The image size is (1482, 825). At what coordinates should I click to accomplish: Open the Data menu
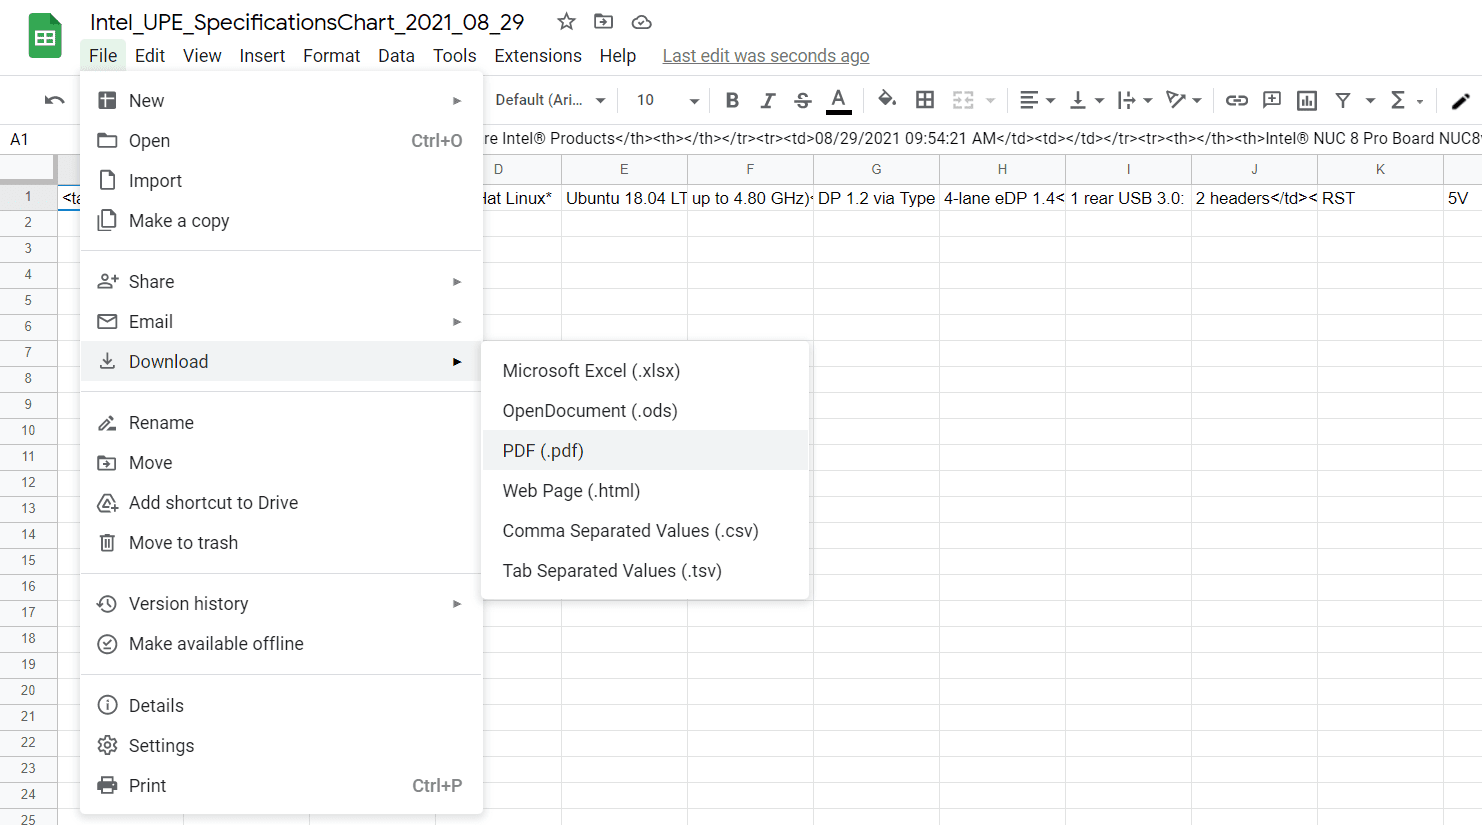click(x=396, y=56)
